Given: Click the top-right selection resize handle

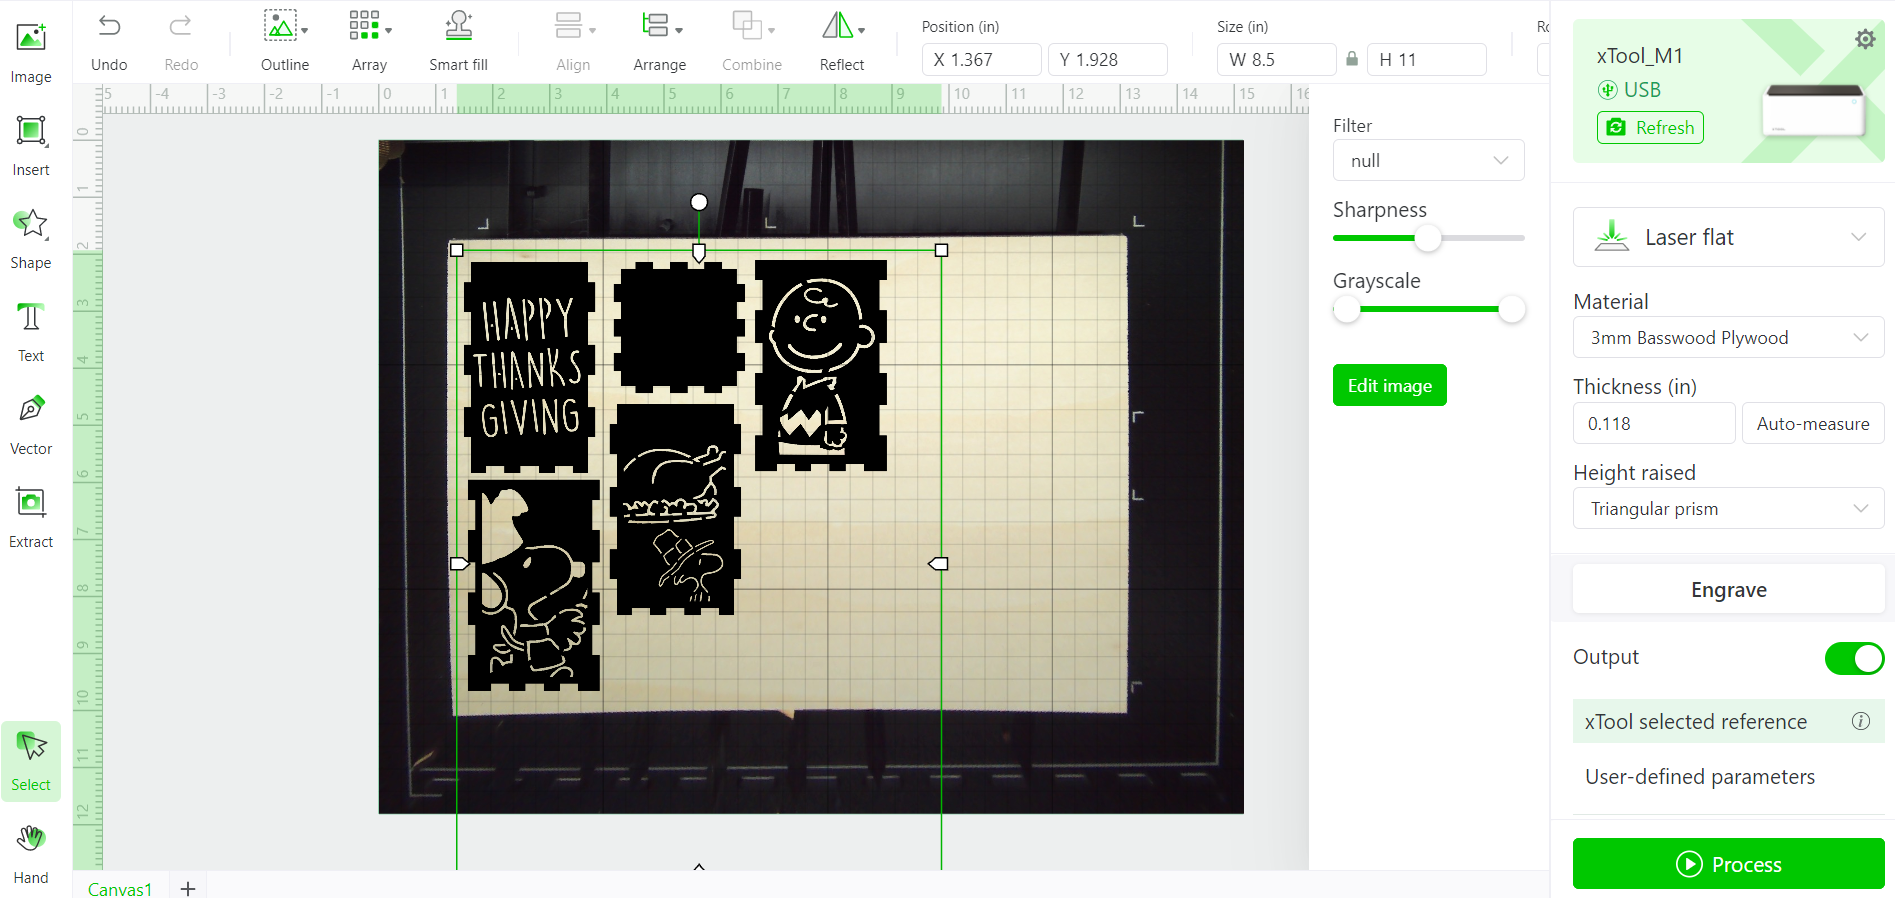Looking at the screenshot, I should tap(941, 250).
